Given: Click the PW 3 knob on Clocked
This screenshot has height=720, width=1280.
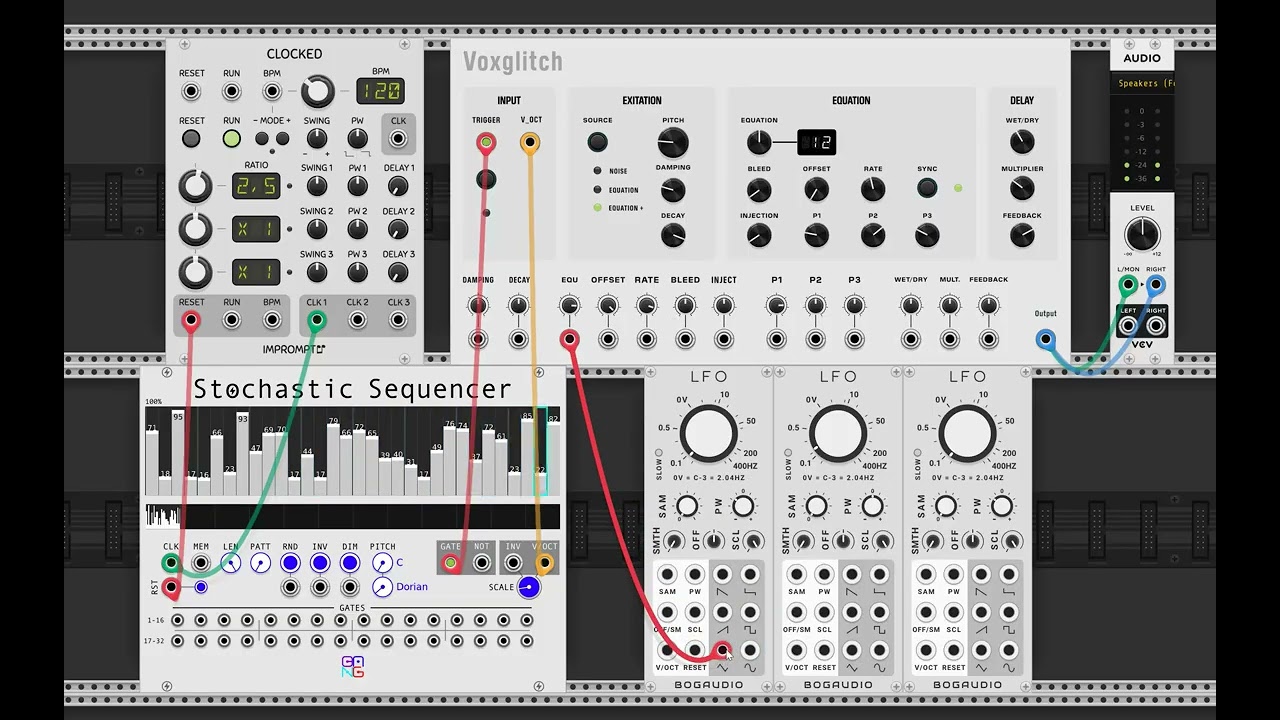Looking at the screenshot, I should (357, 272).
